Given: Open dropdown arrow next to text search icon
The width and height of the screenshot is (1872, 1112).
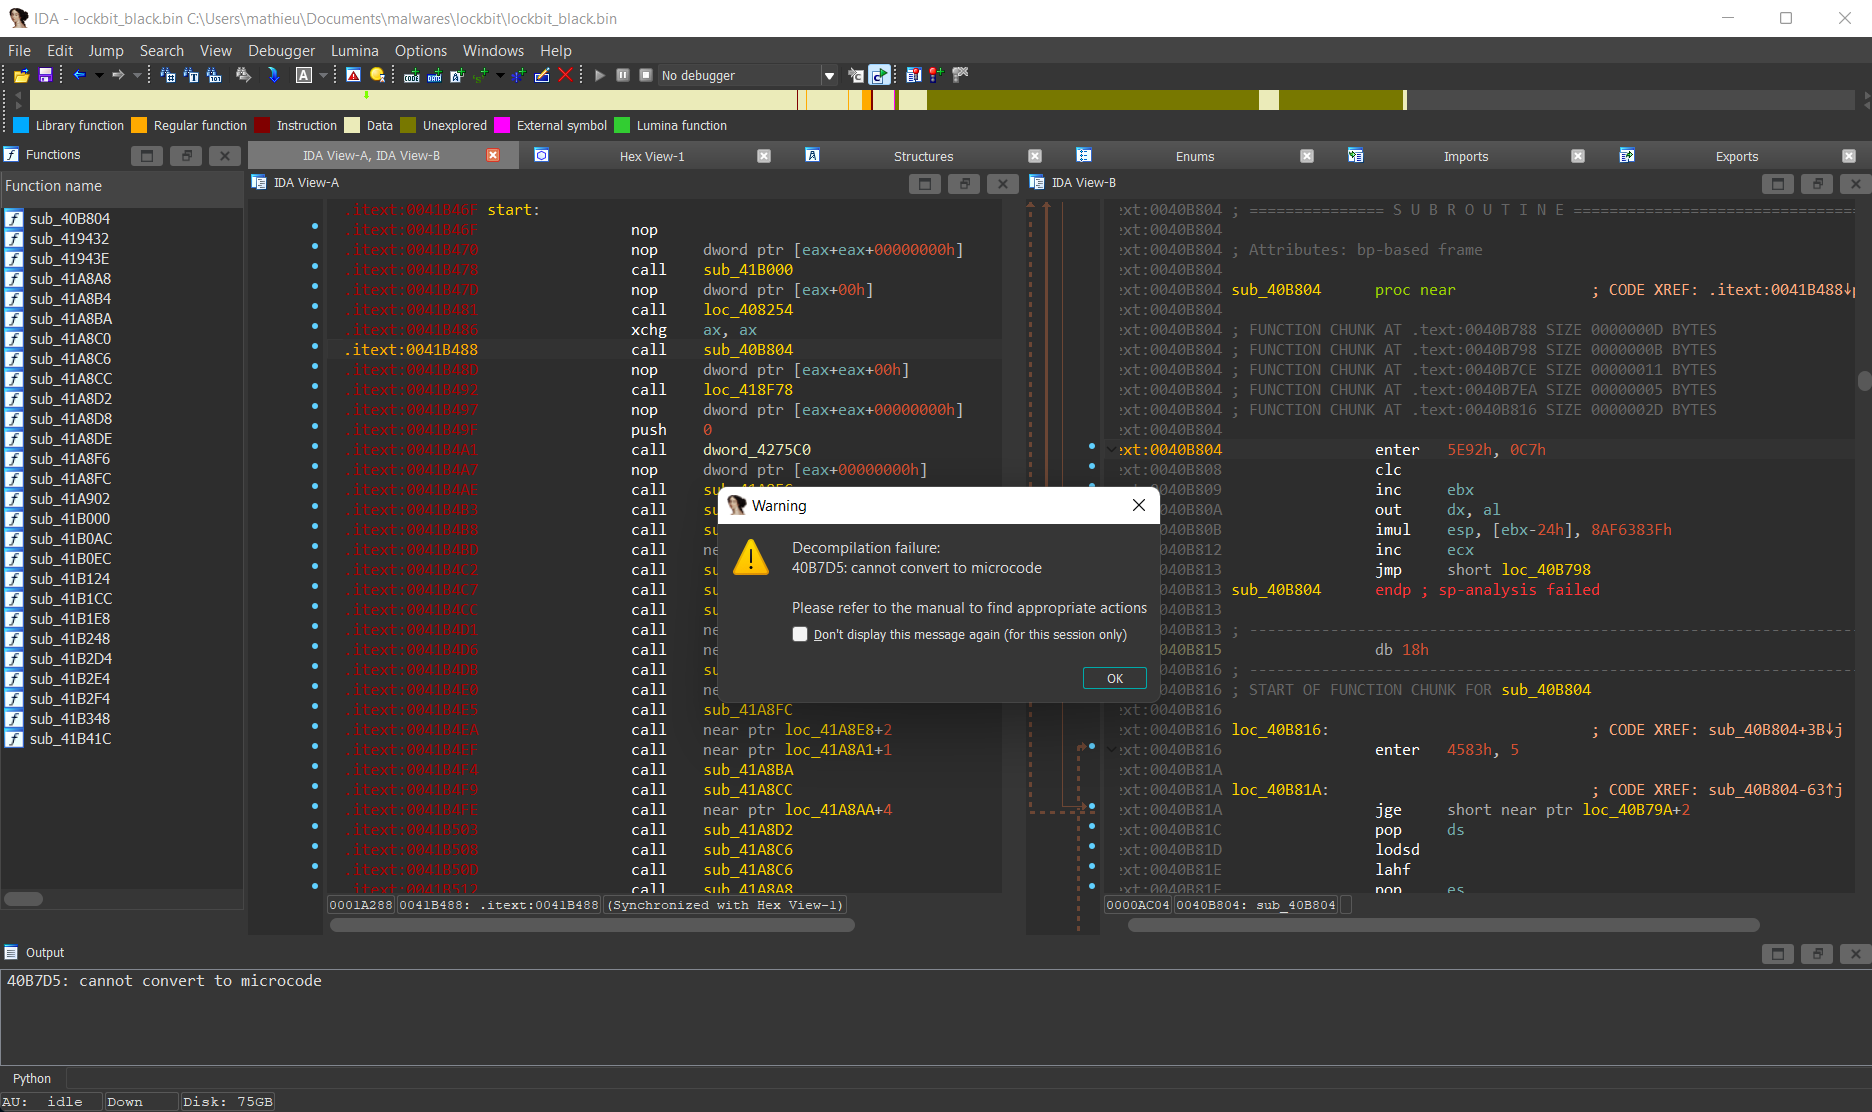Looking at the screenshot, I should point(323,76).
